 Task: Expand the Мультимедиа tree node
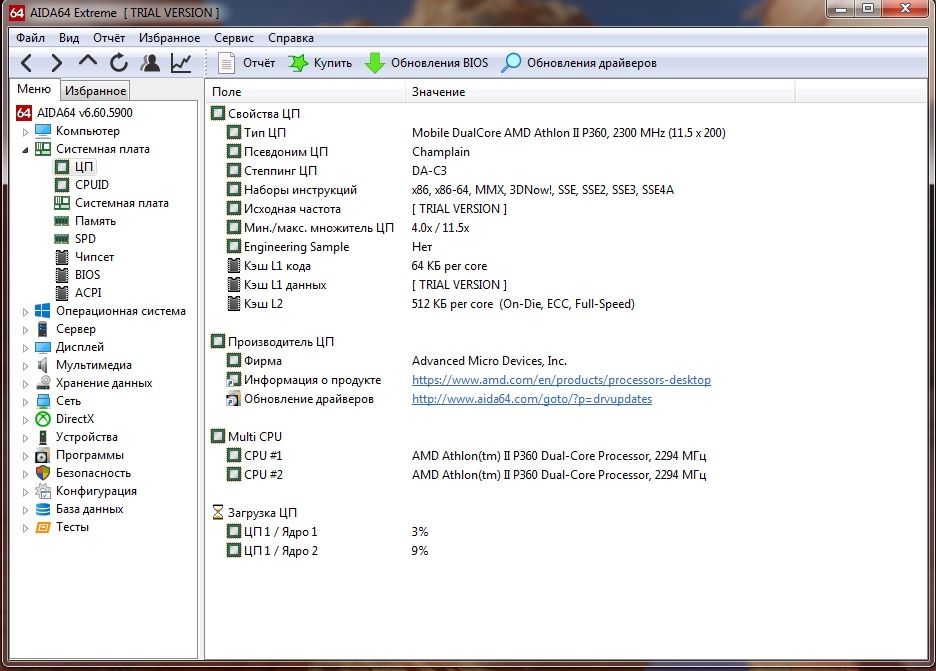(25, 365)
